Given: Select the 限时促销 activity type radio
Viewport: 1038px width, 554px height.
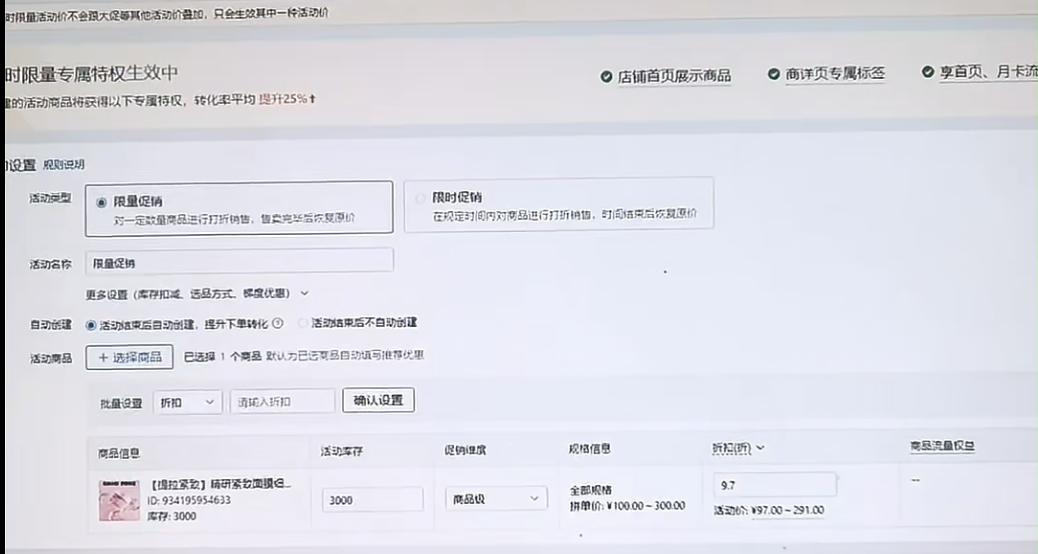Looking at the screenshot, I should pyautogui.click(x=420, y=199).
